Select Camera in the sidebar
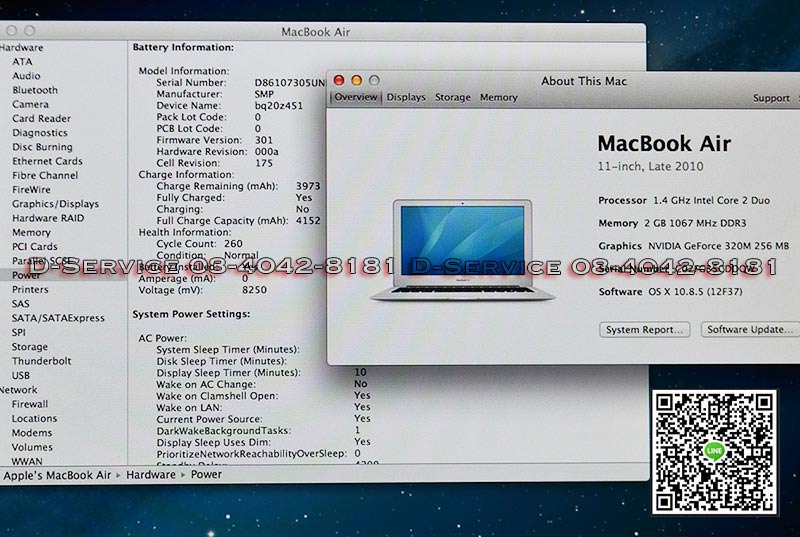This screenshot has height=537, width=800. tap(30, 104)
